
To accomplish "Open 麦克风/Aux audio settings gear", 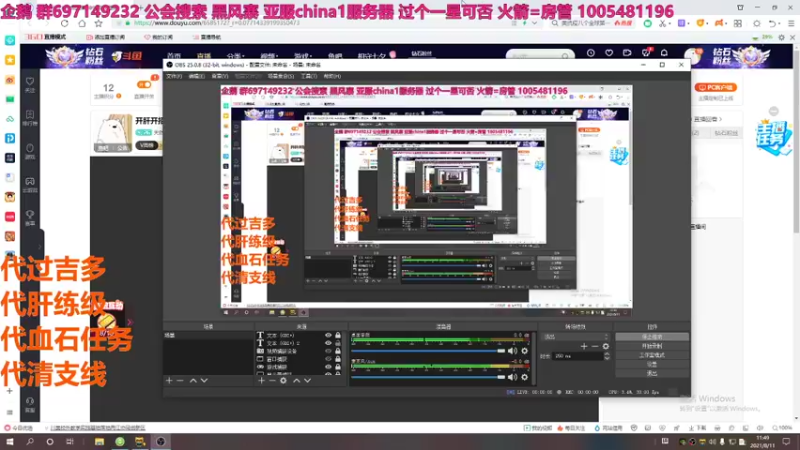I will 524,377.
